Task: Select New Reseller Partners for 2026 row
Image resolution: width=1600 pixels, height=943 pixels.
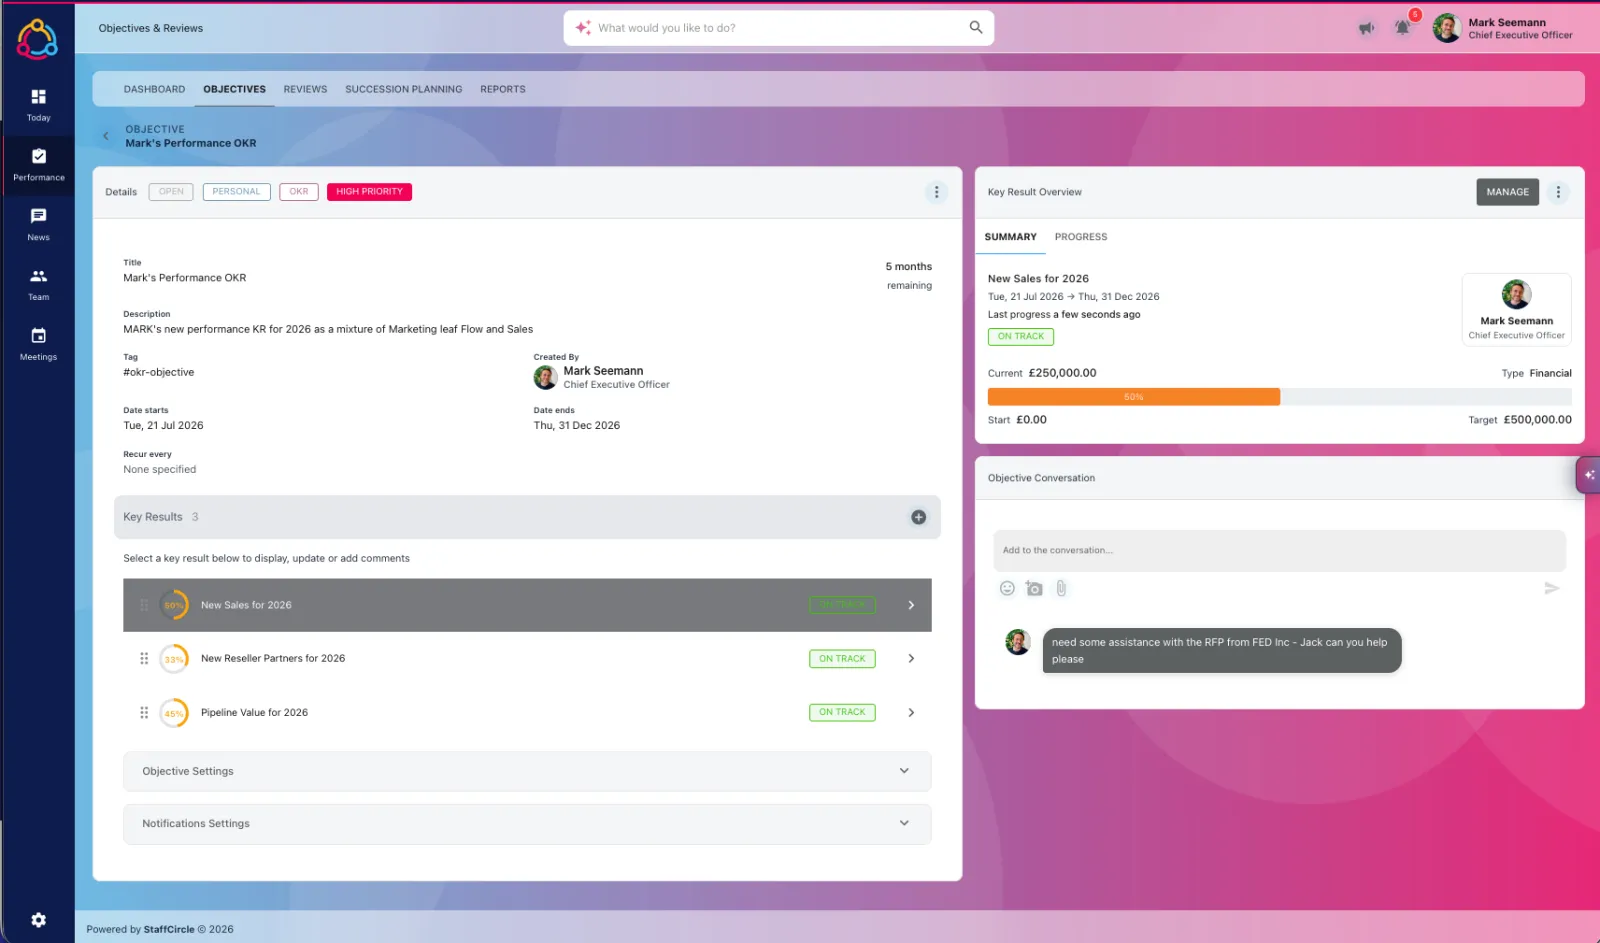Action: pyautogui.click(x=527, y=658)
